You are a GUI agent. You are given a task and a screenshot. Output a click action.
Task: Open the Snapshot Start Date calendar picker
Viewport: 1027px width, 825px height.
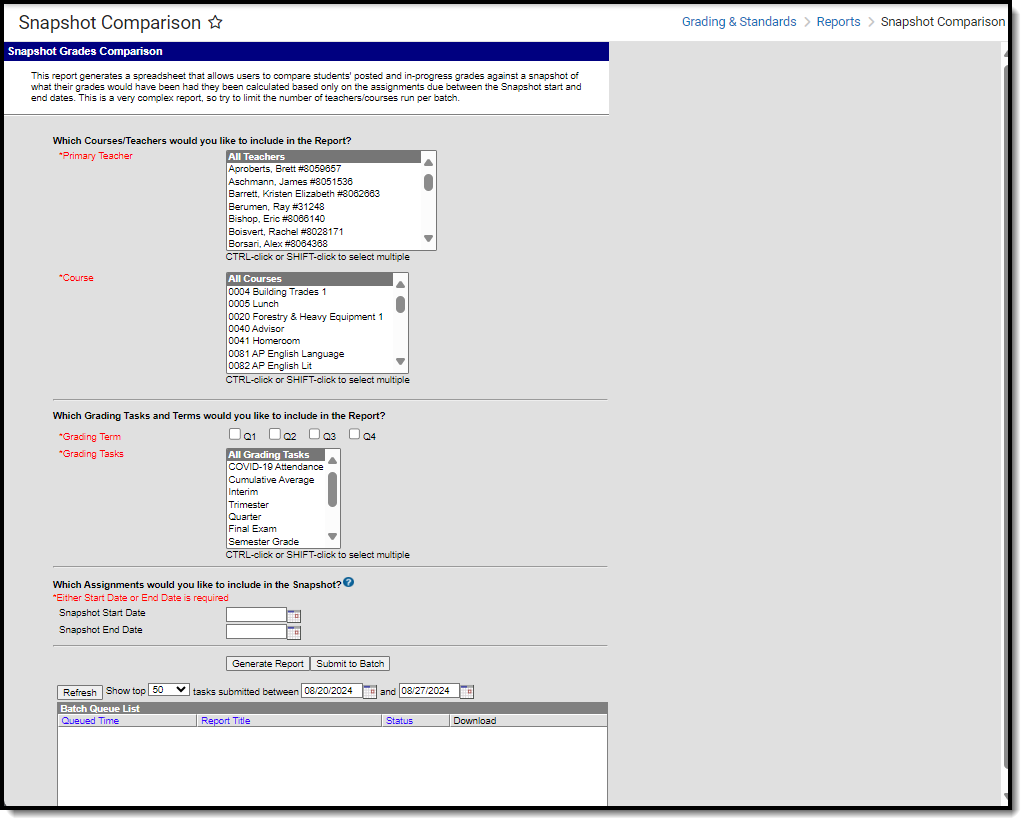click(294, 615)
